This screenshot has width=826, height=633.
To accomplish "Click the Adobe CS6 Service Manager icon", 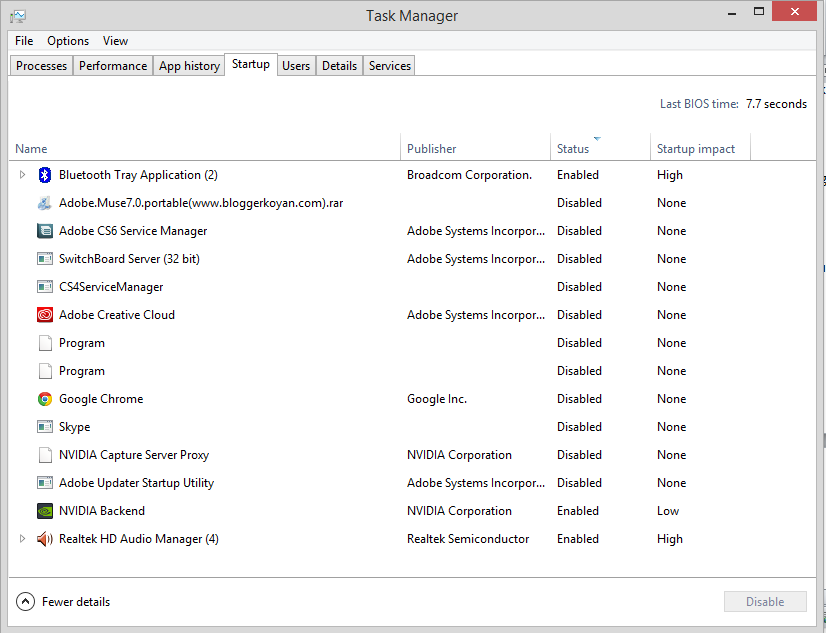I will 44,231.
